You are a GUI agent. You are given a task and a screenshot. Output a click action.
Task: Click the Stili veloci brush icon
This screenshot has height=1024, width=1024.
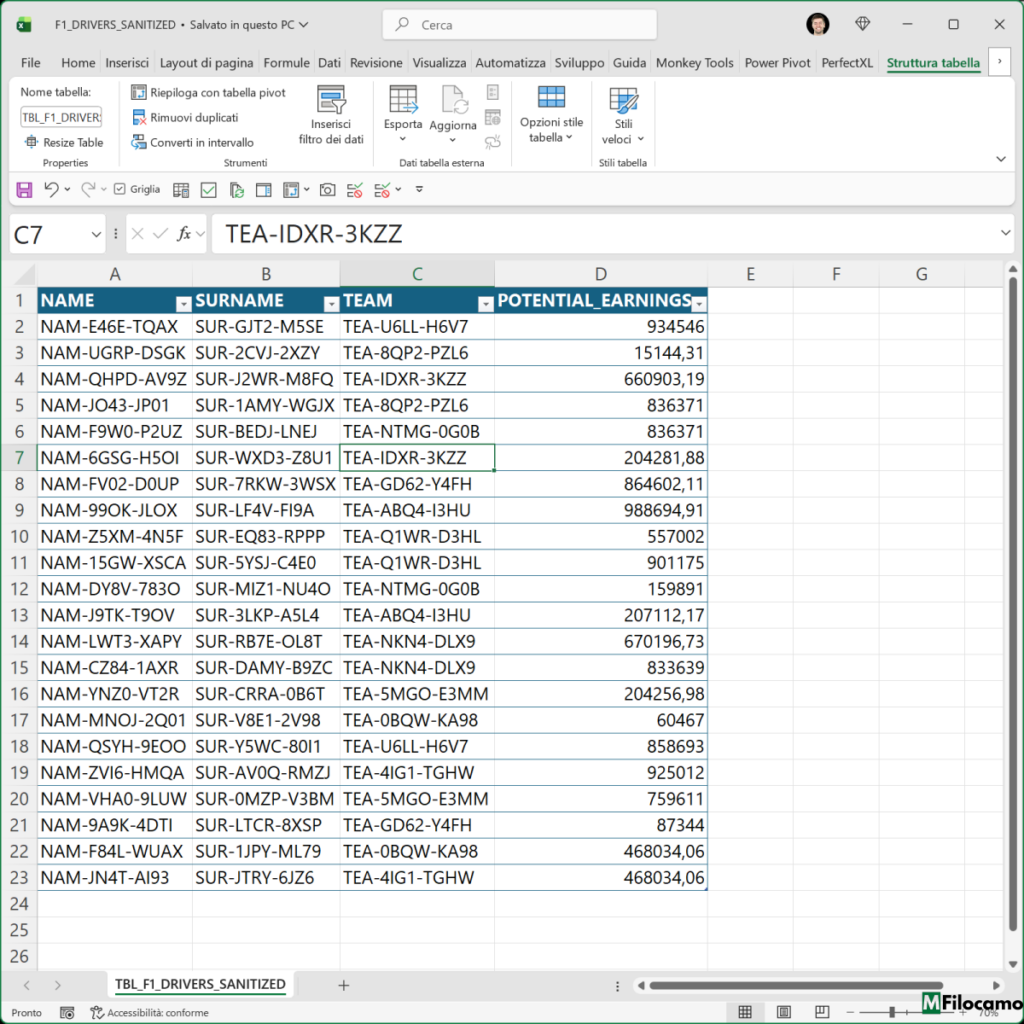[623, 100]
